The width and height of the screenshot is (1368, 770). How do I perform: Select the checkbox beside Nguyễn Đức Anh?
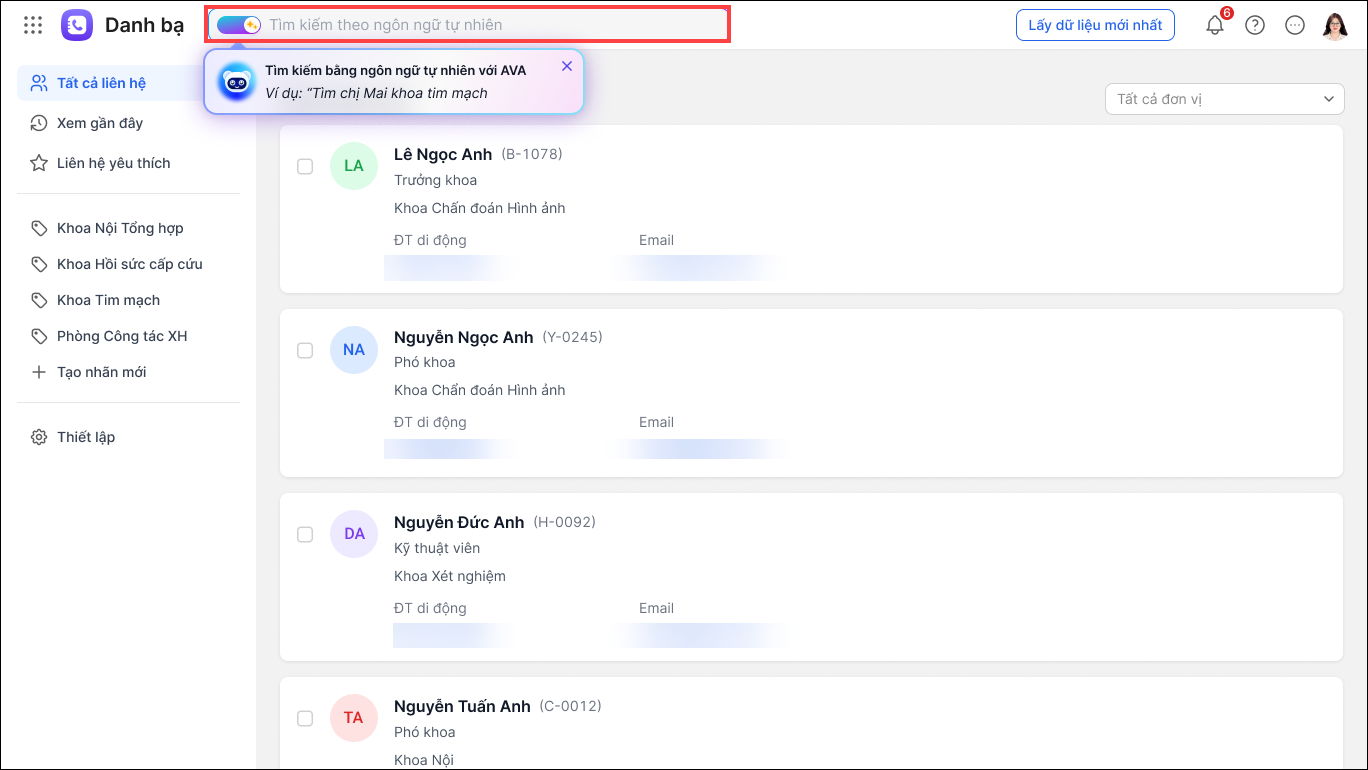305,535
